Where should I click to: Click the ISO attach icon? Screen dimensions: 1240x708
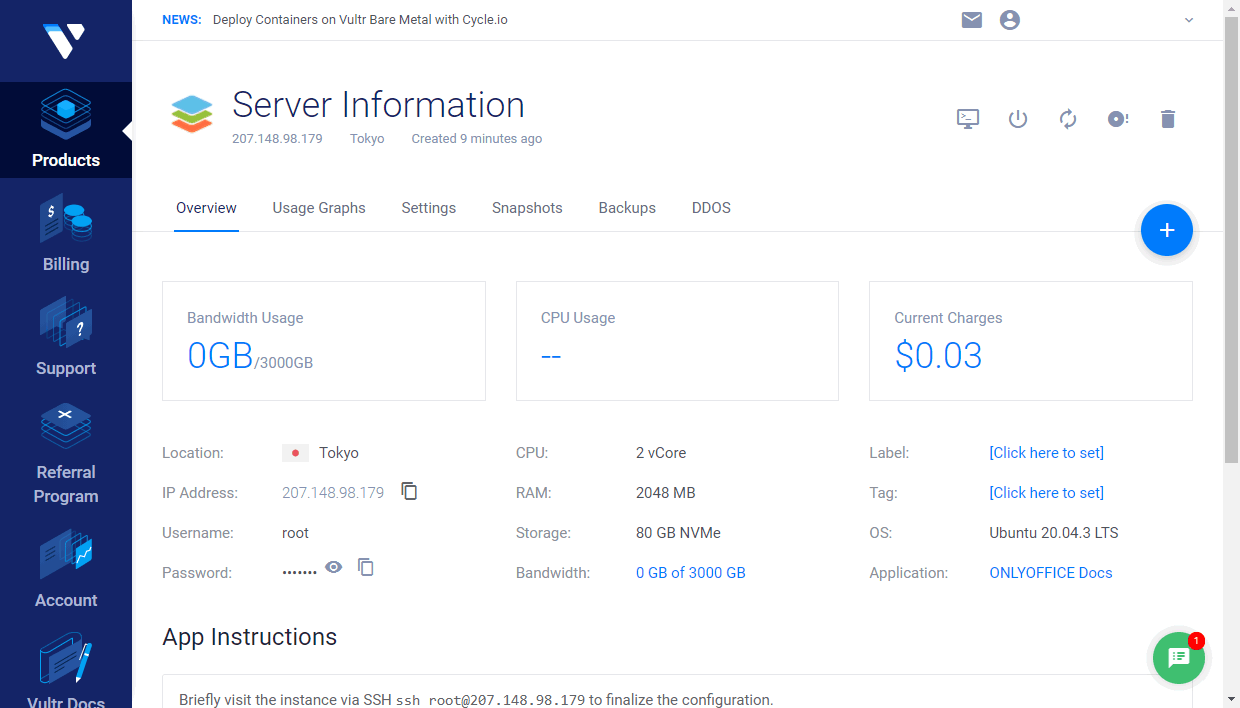(1117, 118)
